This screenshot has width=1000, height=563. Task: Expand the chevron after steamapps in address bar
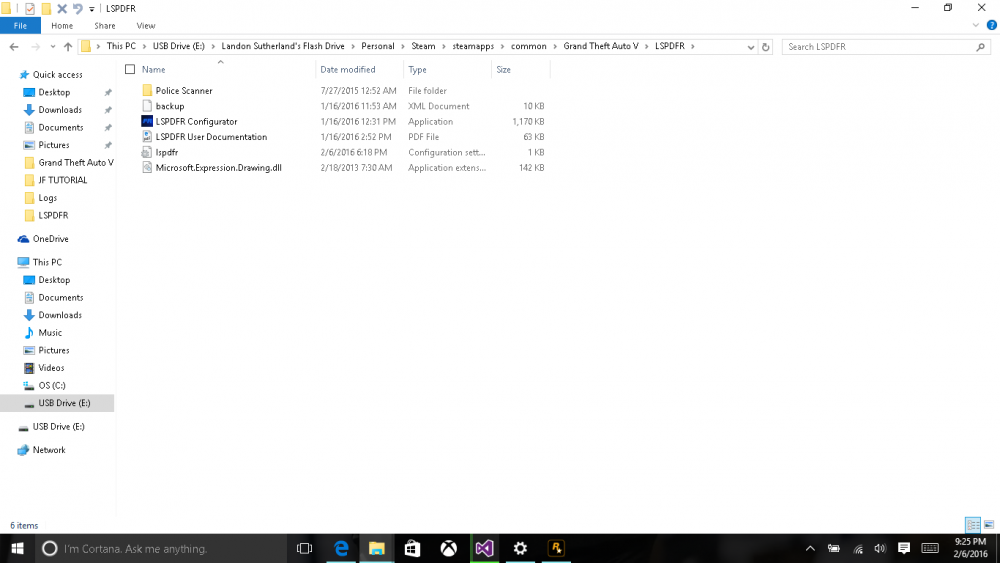503,47
